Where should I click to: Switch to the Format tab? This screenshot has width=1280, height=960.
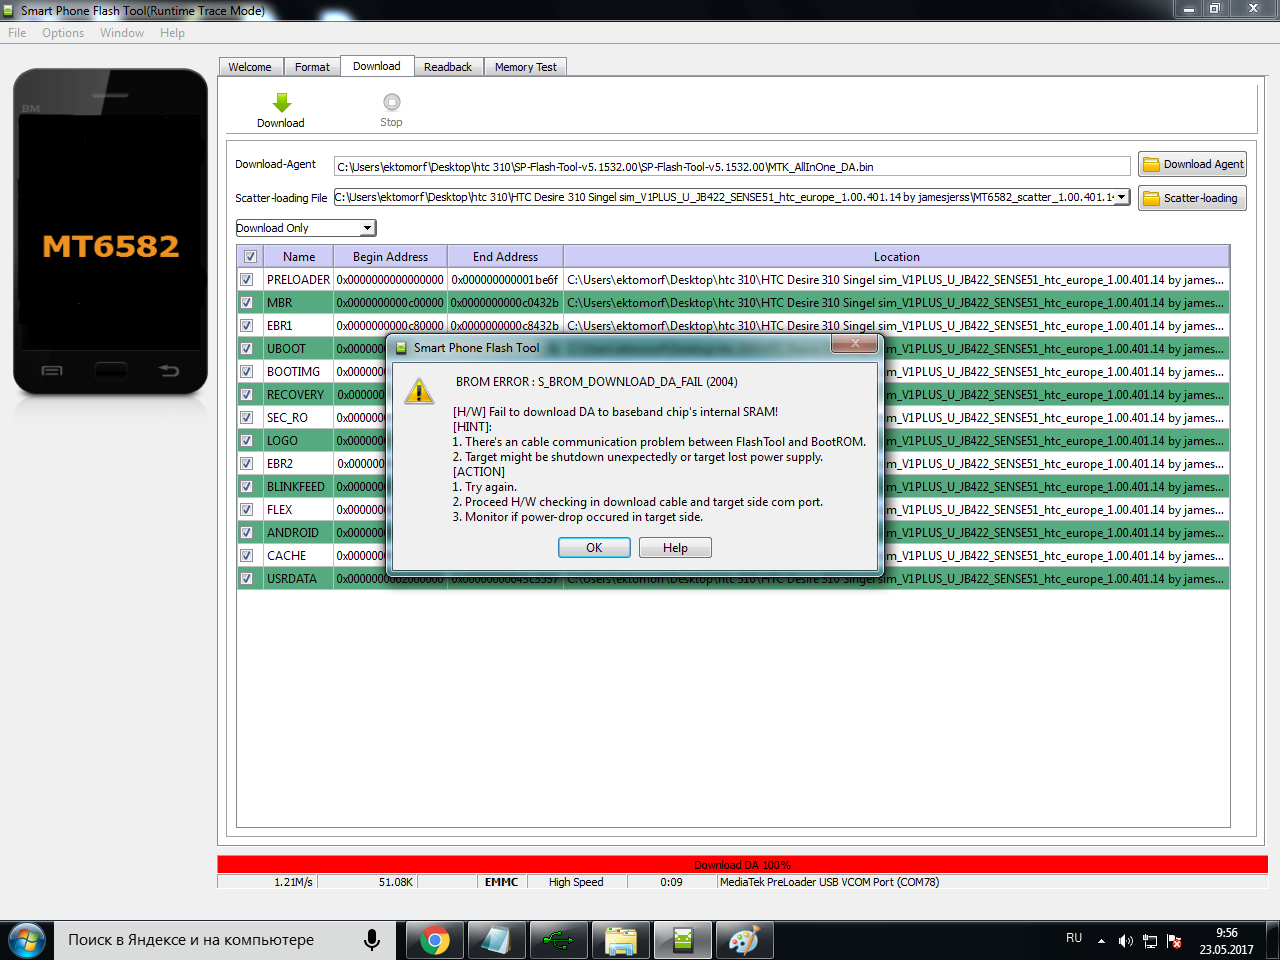click(x=312, y=67)
